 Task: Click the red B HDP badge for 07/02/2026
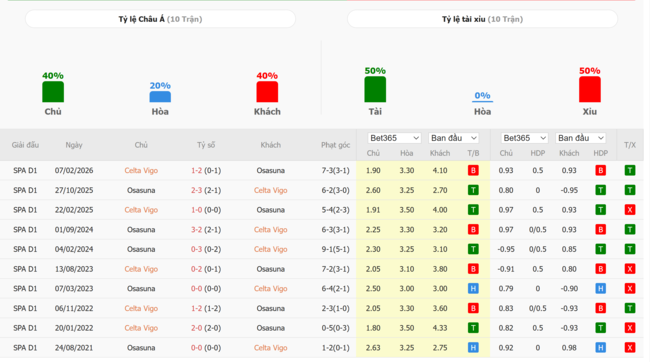click(x=600, y=170)
